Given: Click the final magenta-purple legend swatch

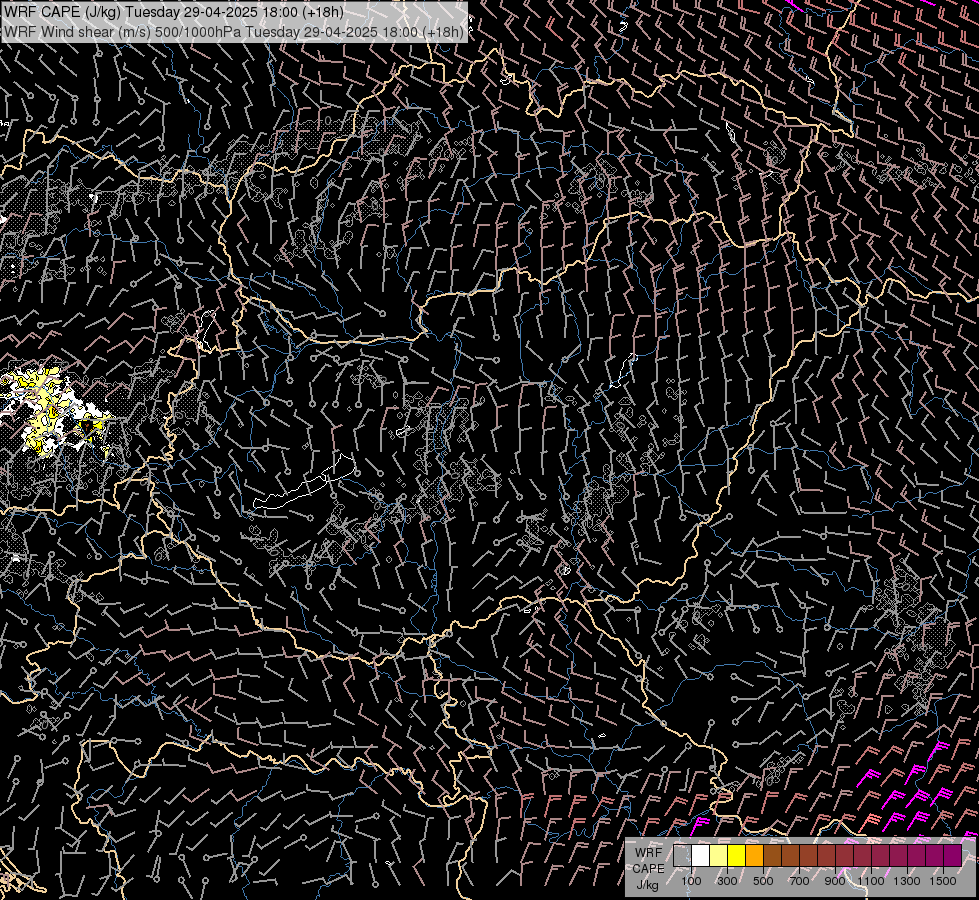Looking at the screenshot, I should [953, 856].
